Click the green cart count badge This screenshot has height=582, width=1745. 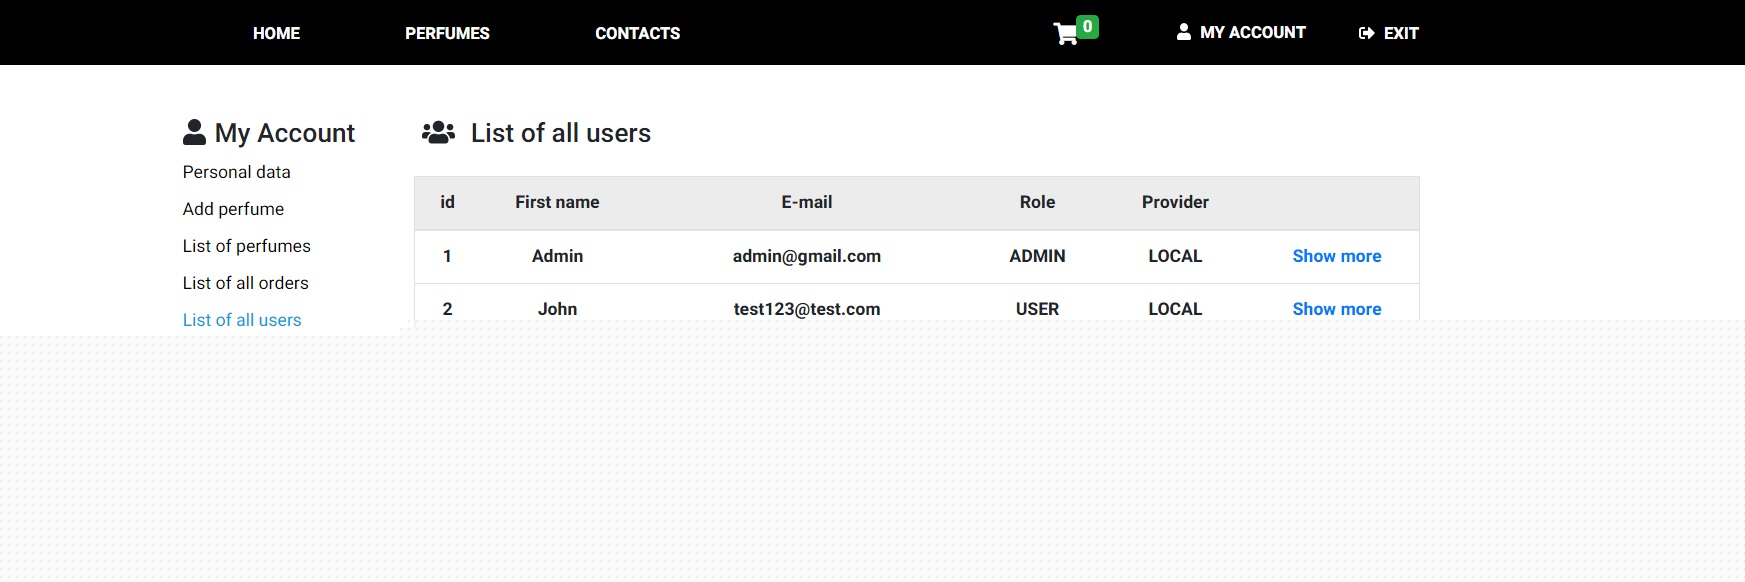click(1088, 27)
